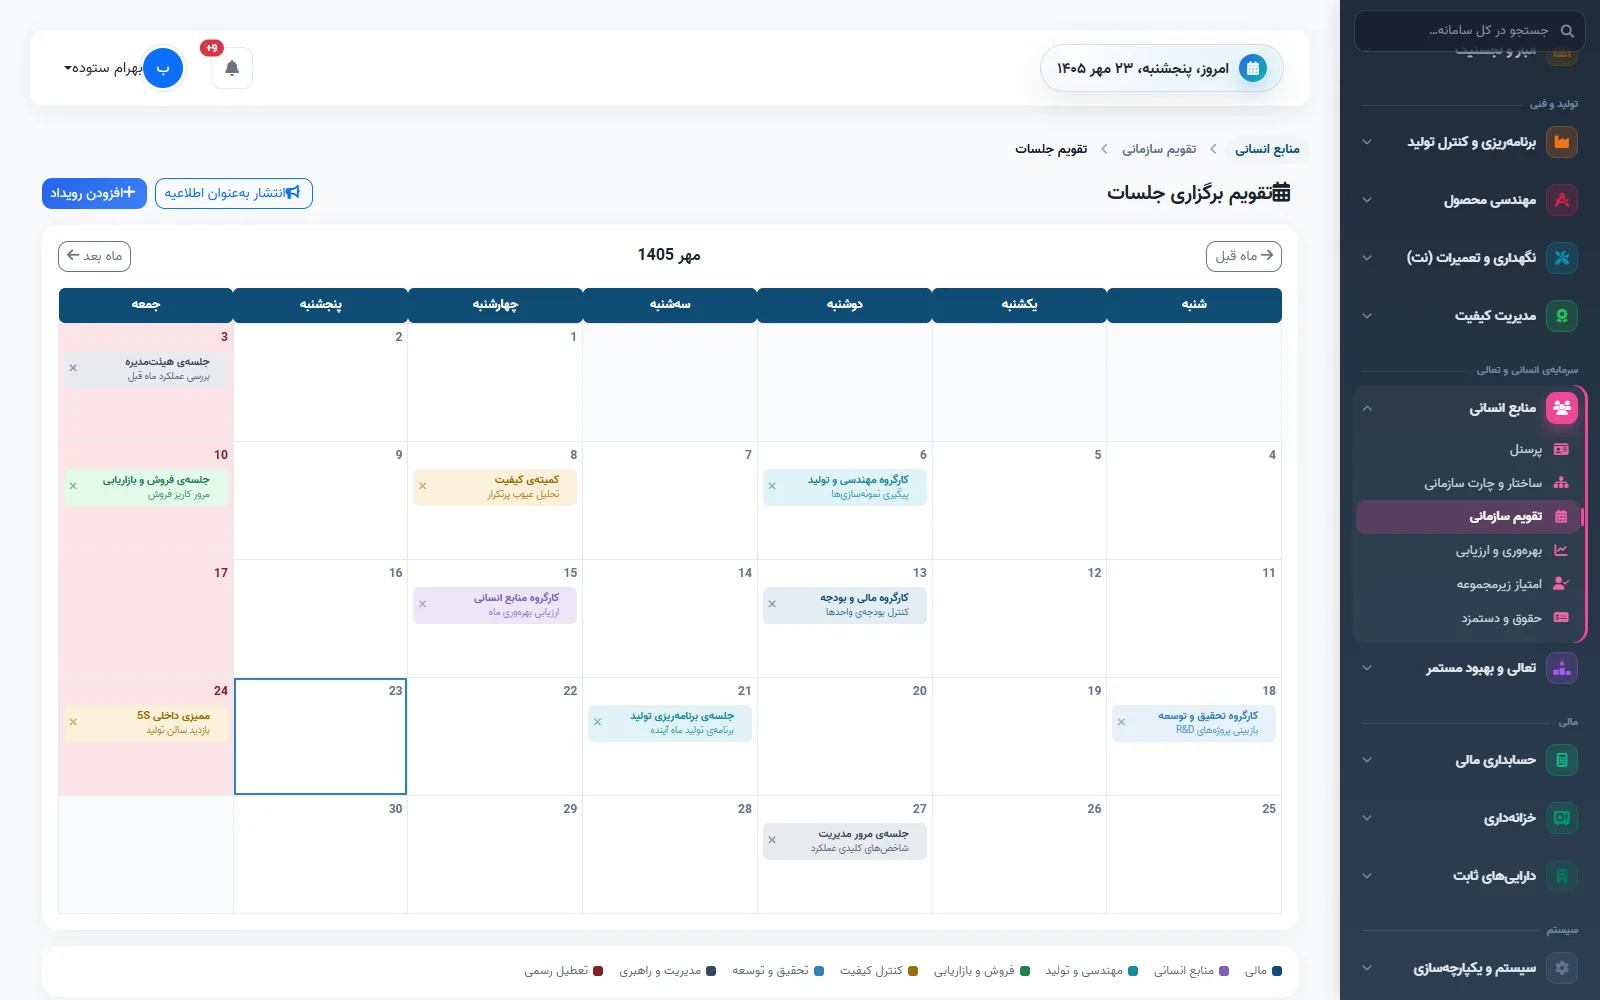Open پرسنل submenu item

click(x=1467, y=450)
